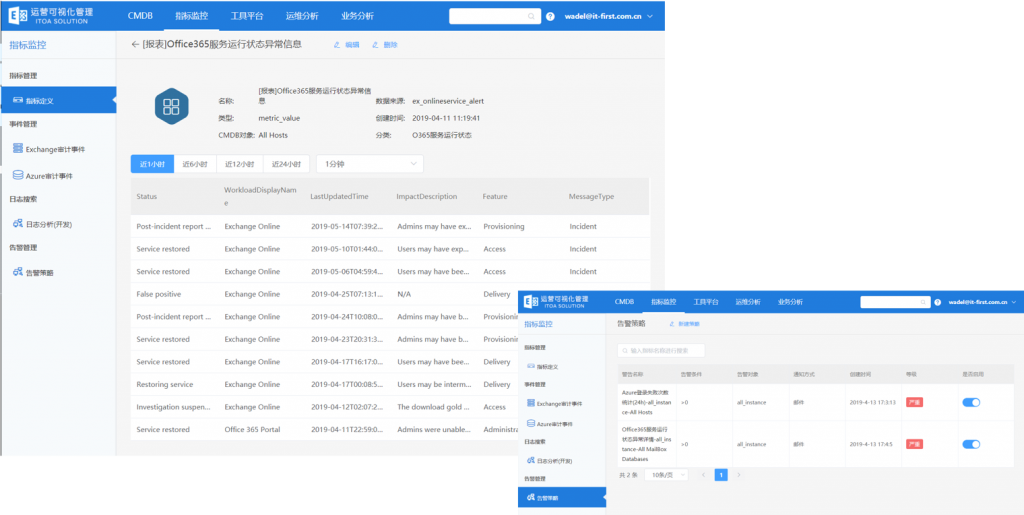
Task: Click Exchange审计事件 server icon in report sidebar
Action: (x=18, y=148)
